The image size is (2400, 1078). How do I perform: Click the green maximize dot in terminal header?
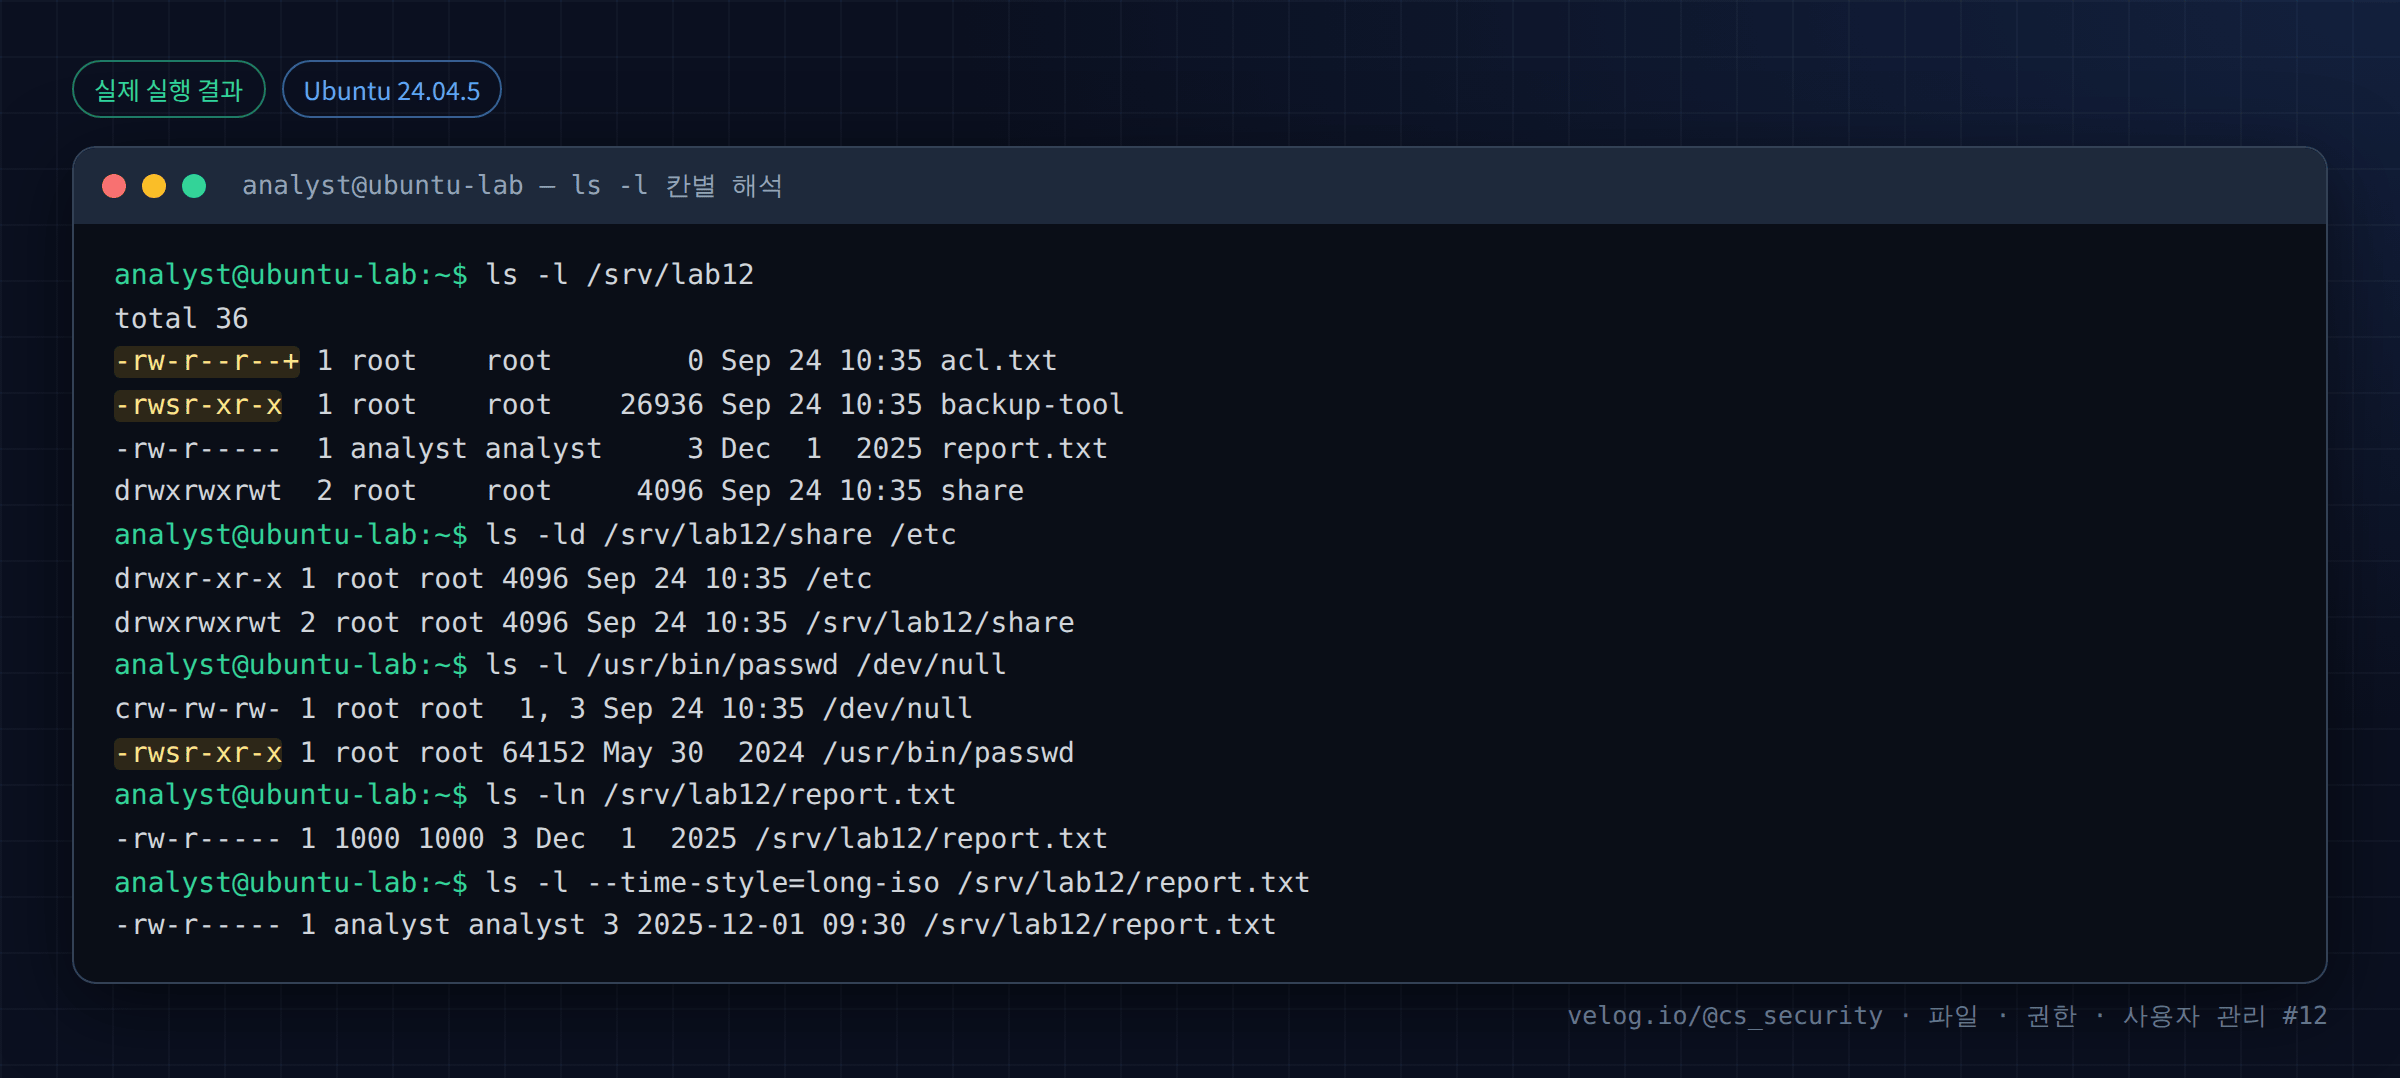tap(194, 186)
